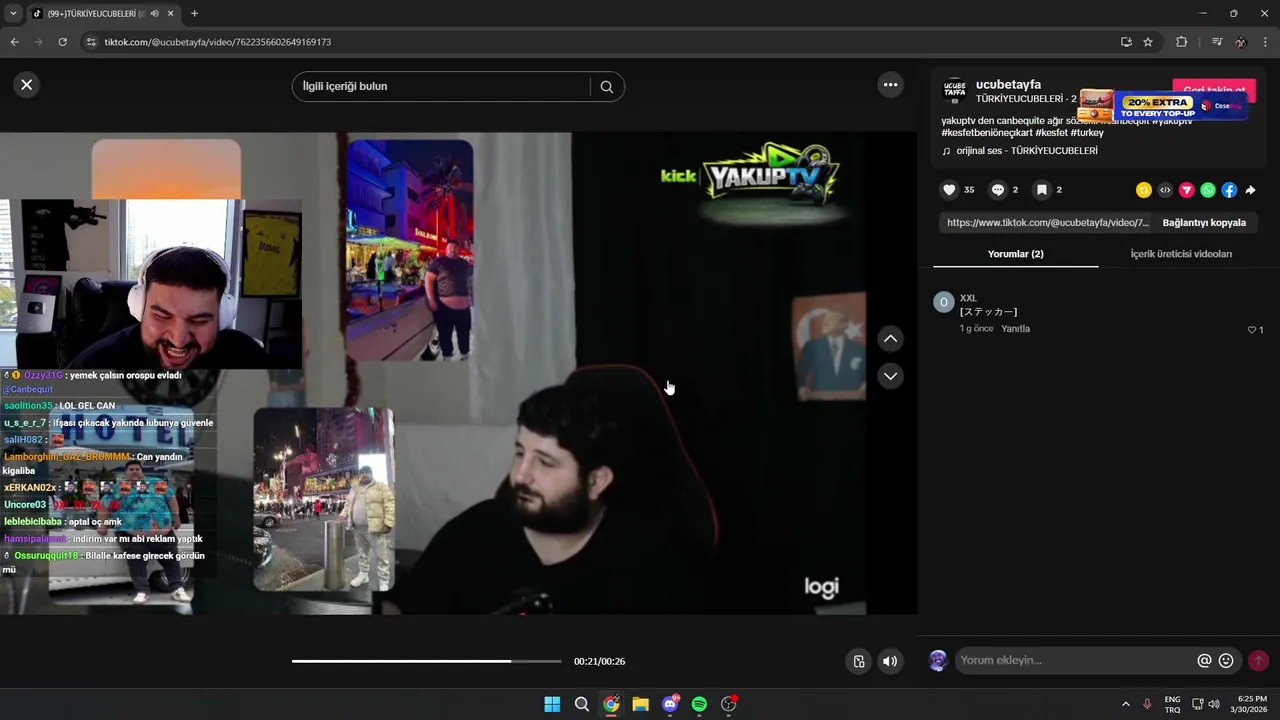Seek on the video progress bar
1280x720 pixels.
click(427, 661)
